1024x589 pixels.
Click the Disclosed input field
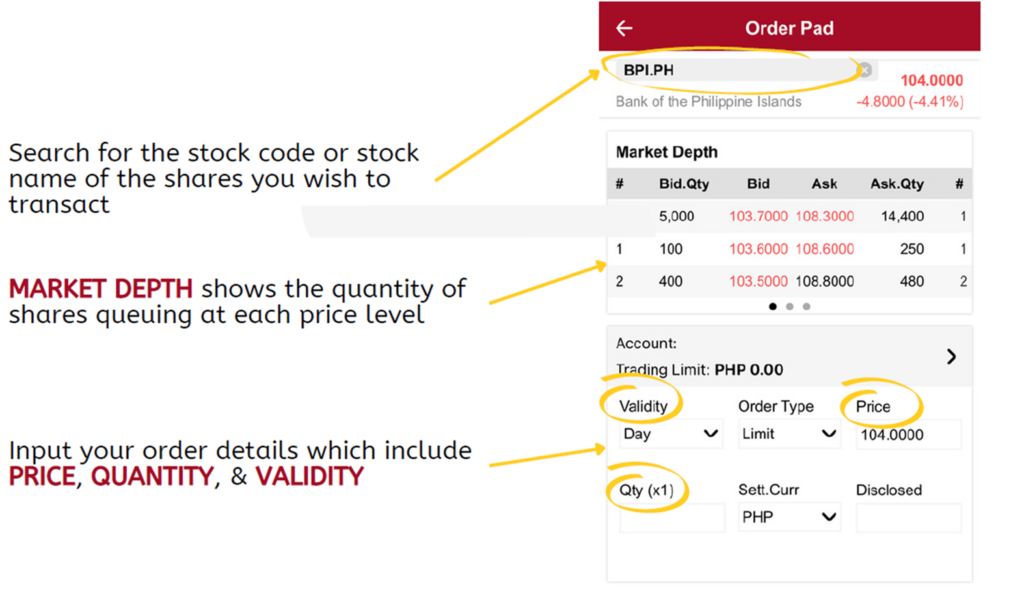(908, 517)
